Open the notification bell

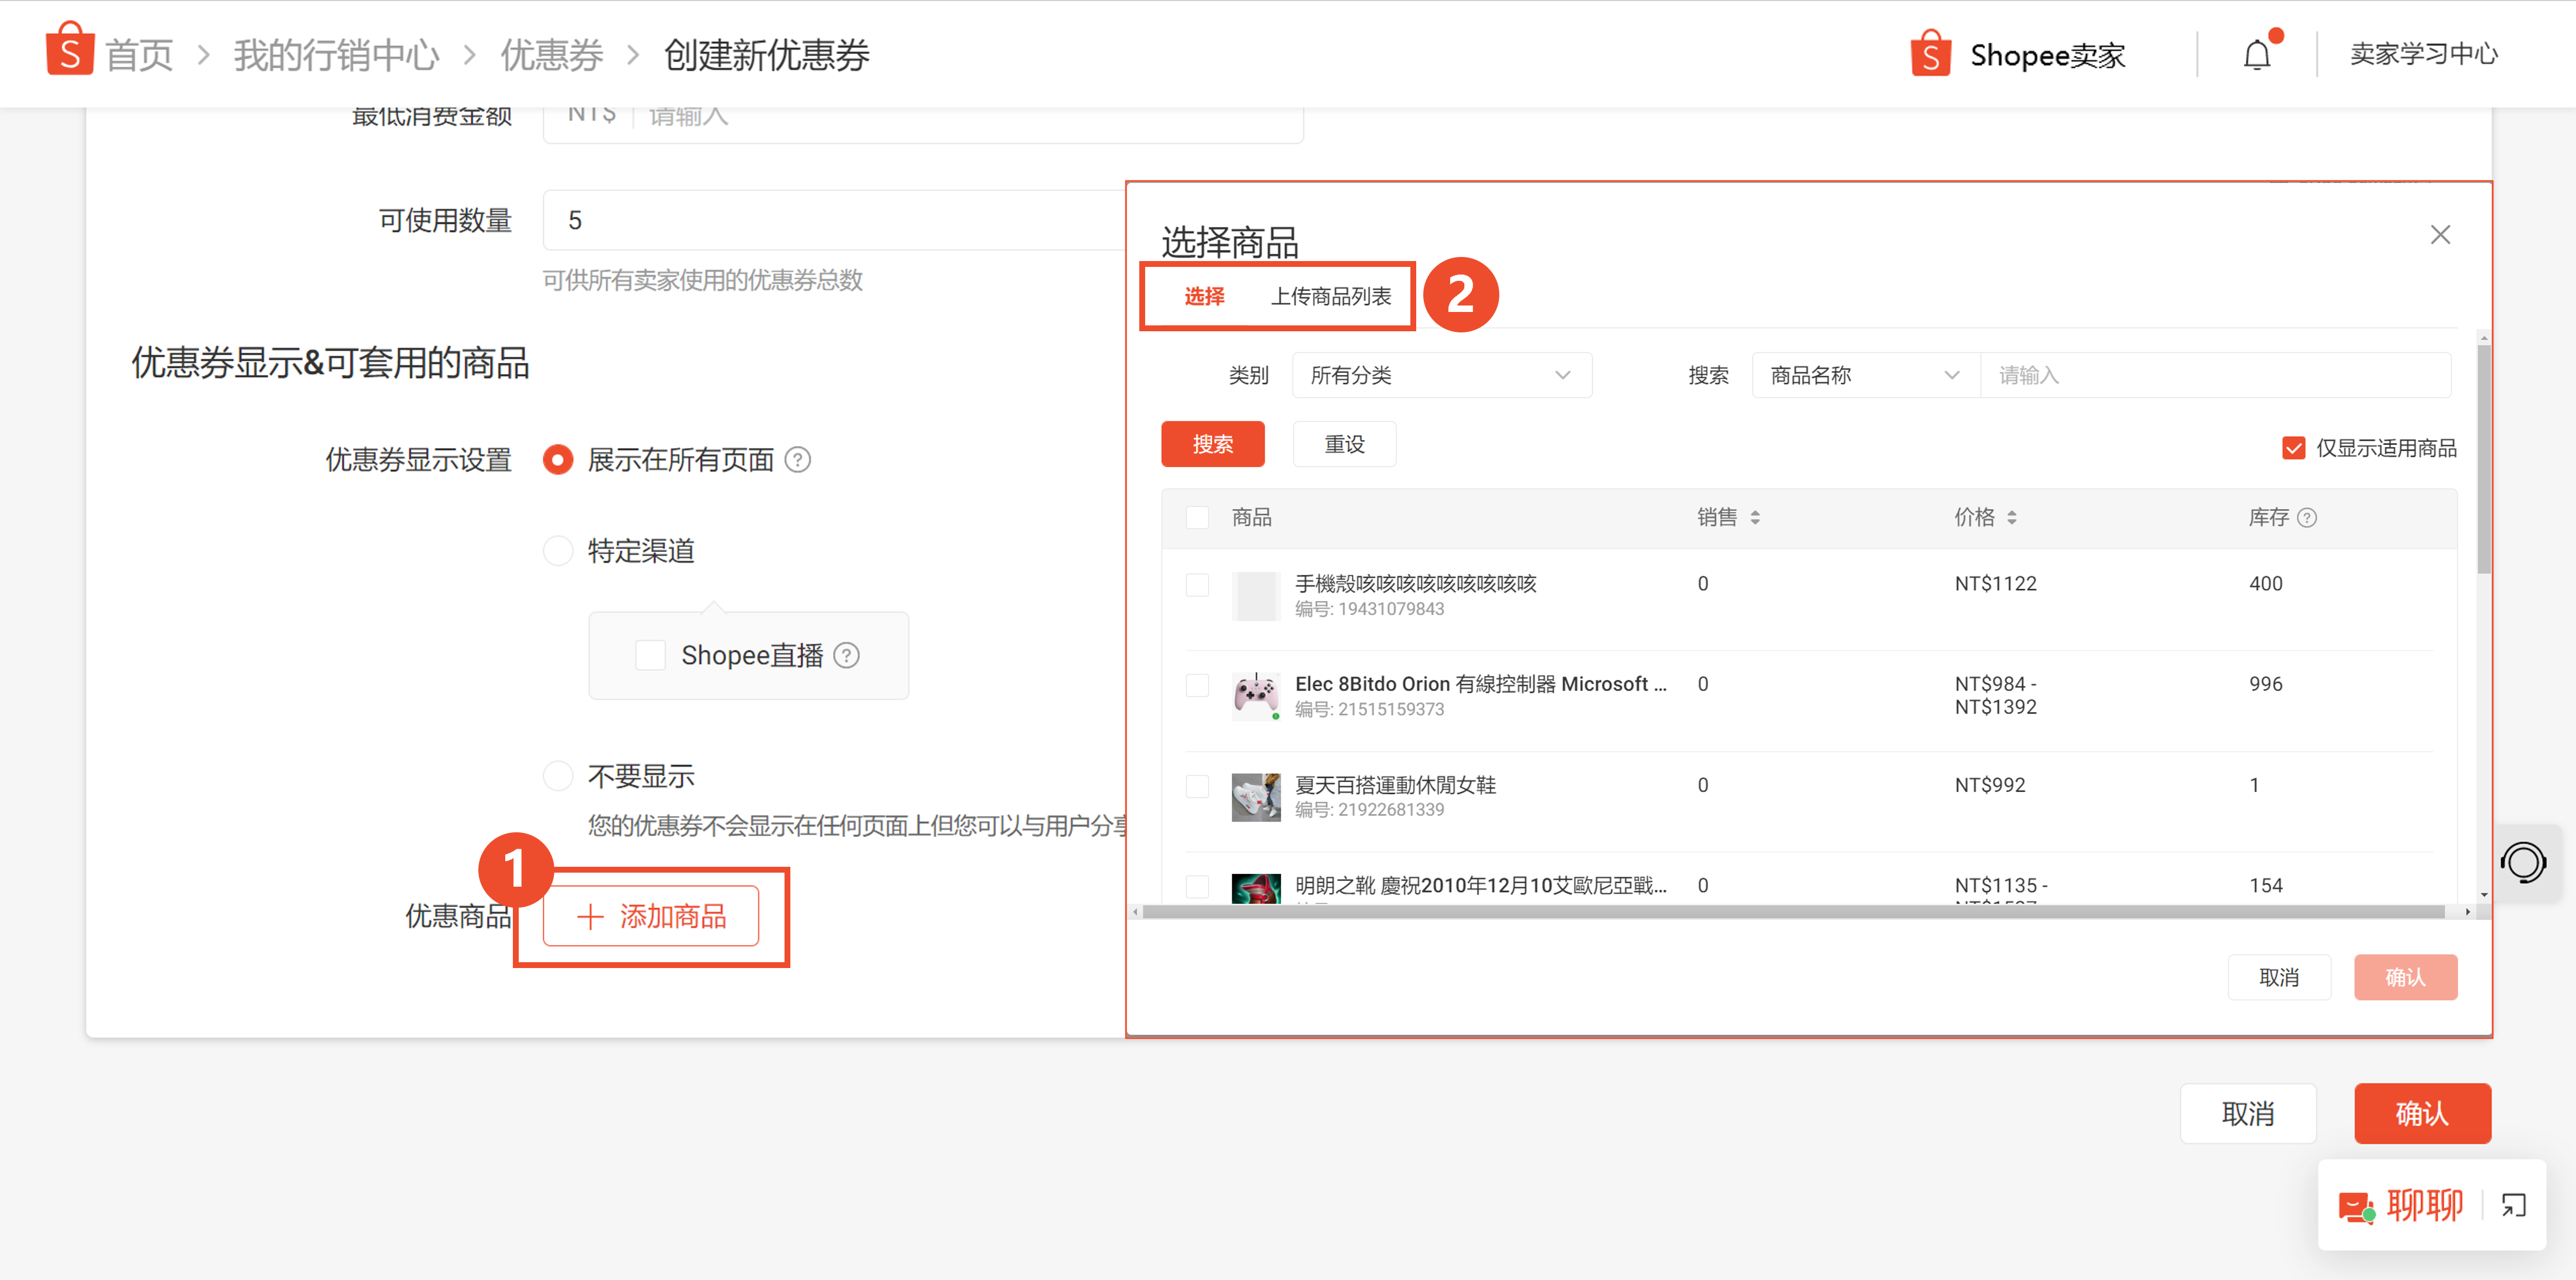pyautogui.click(x=2257, y=54)
